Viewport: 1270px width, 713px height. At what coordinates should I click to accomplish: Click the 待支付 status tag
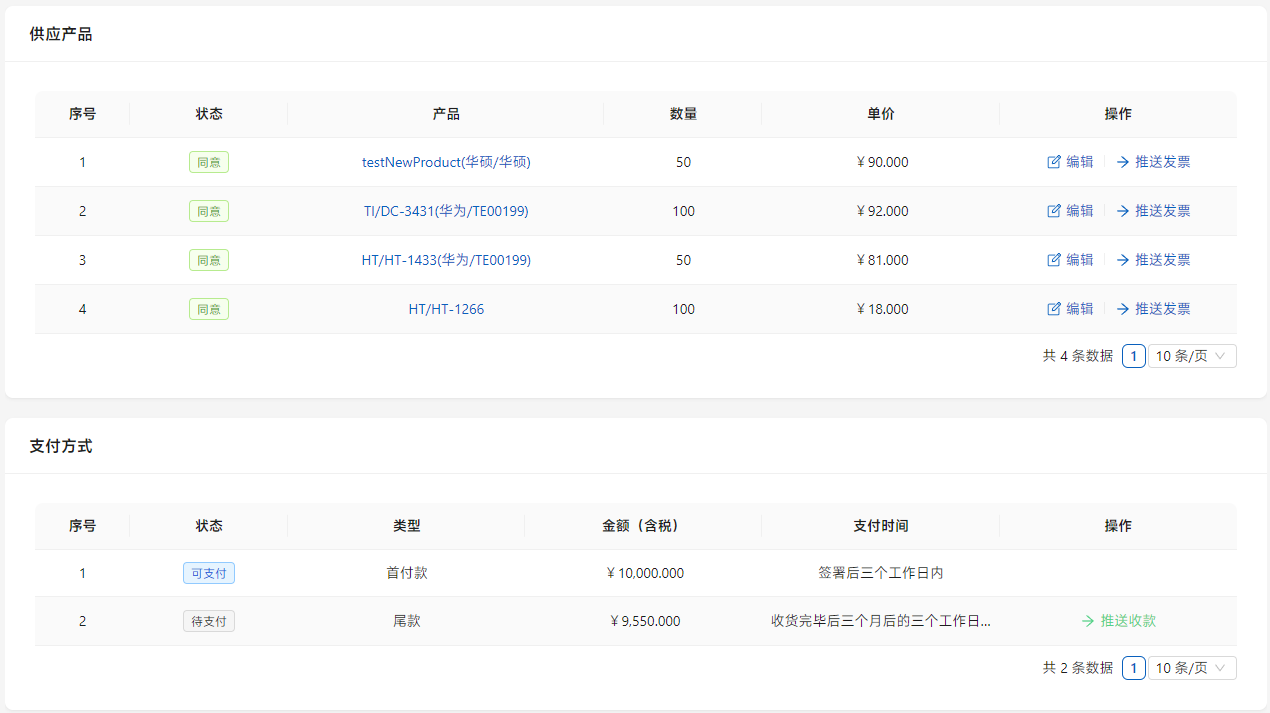[209, 621]
